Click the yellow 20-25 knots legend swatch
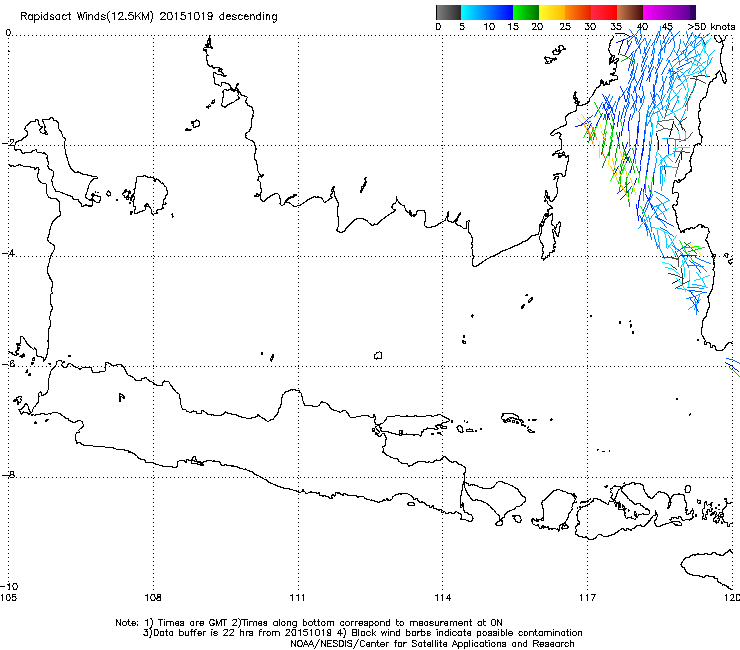 552,12
